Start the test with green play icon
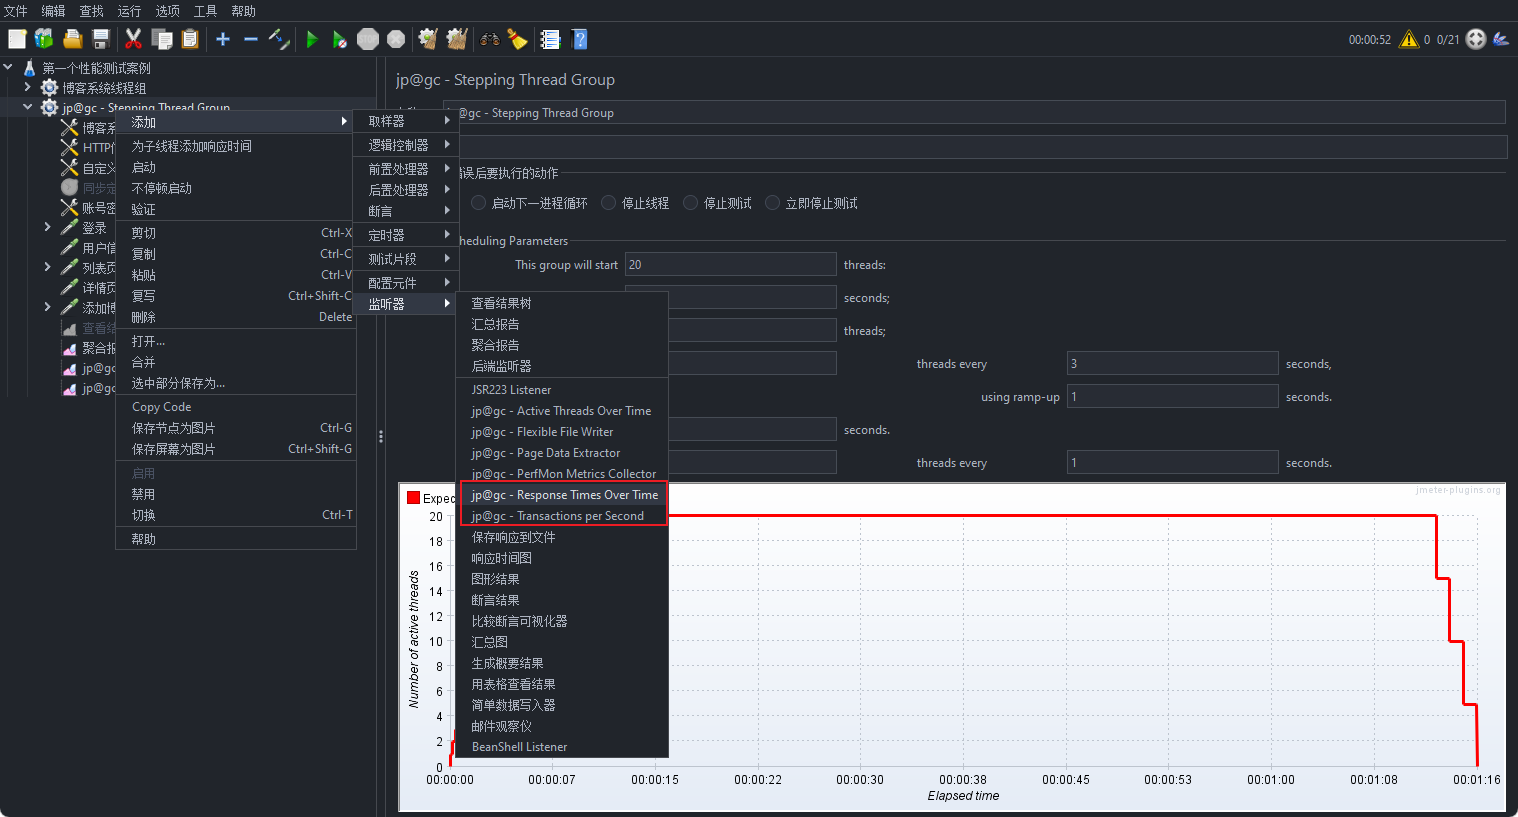 pos(312,39)
